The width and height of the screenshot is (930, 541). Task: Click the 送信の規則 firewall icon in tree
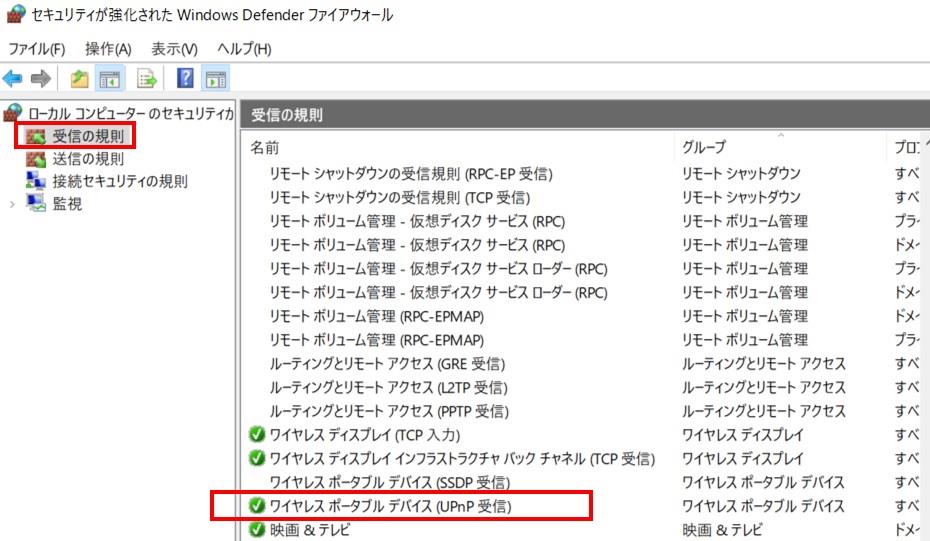(36, 159)
